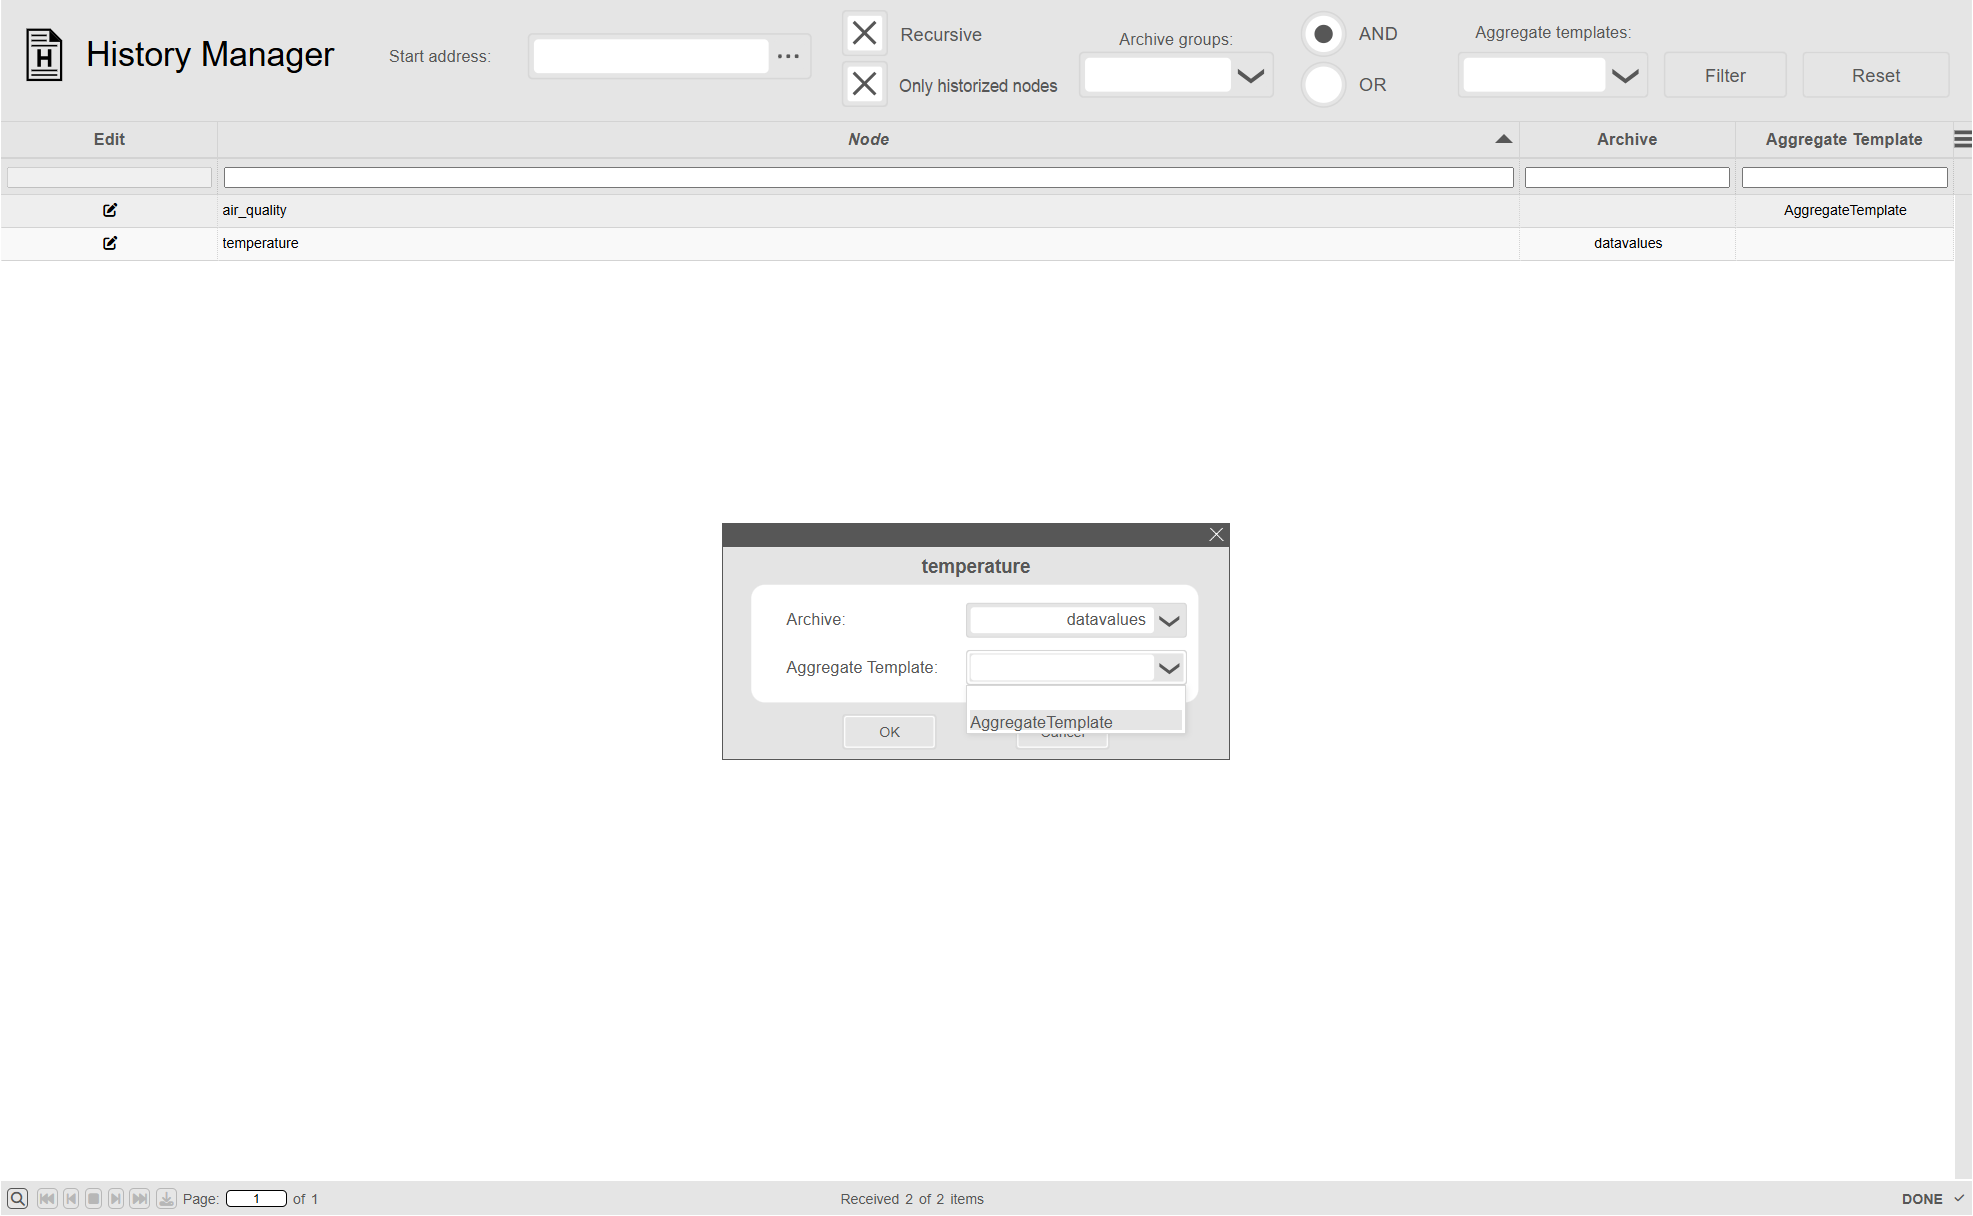This screenshot has height=1216, width=1973.
Task: Toggle Only historized nodes checkbox
Action: point(864,84)
